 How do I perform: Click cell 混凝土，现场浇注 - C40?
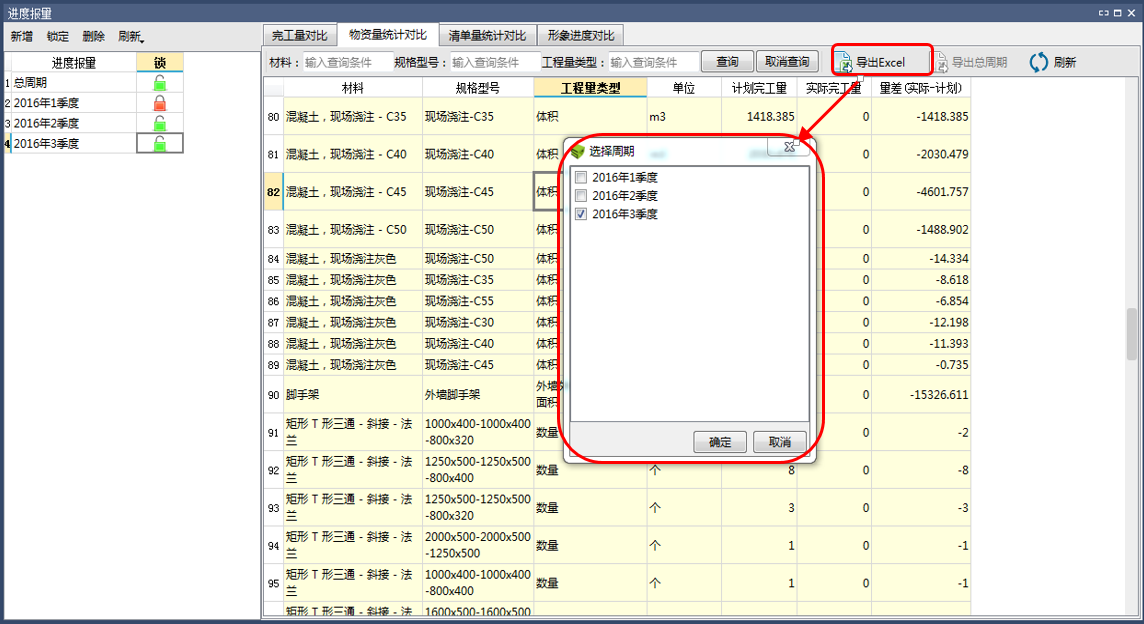pos(352,155)
